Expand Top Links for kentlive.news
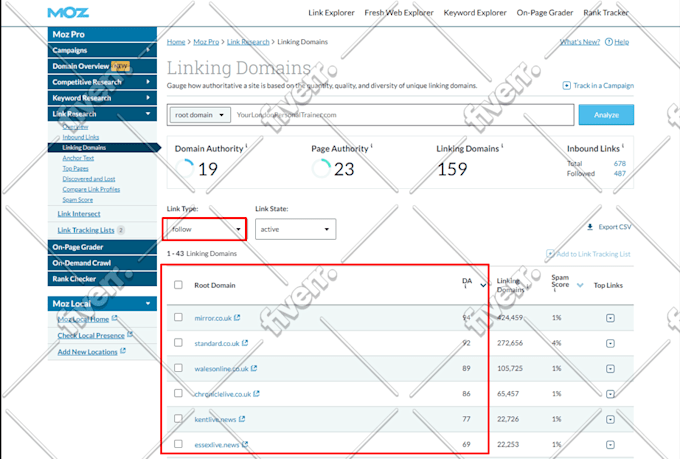Viewport: 680px width, 459px height. pos(610,420)
